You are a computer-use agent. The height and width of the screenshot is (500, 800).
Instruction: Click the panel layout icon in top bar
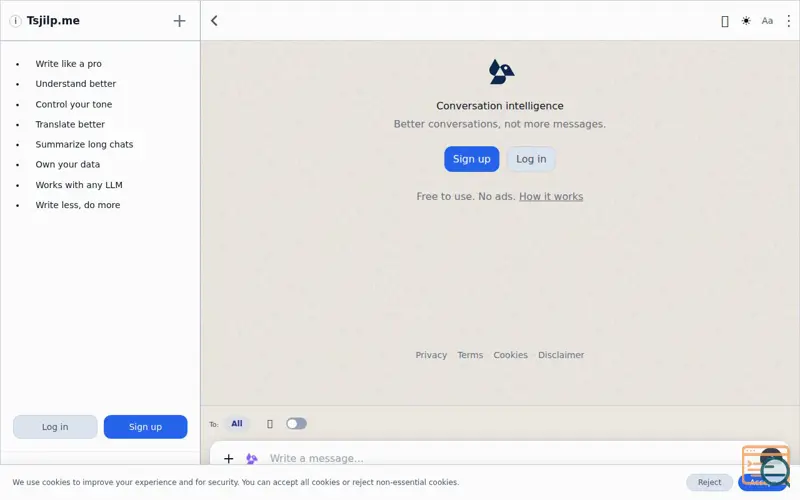pos(724,21)
